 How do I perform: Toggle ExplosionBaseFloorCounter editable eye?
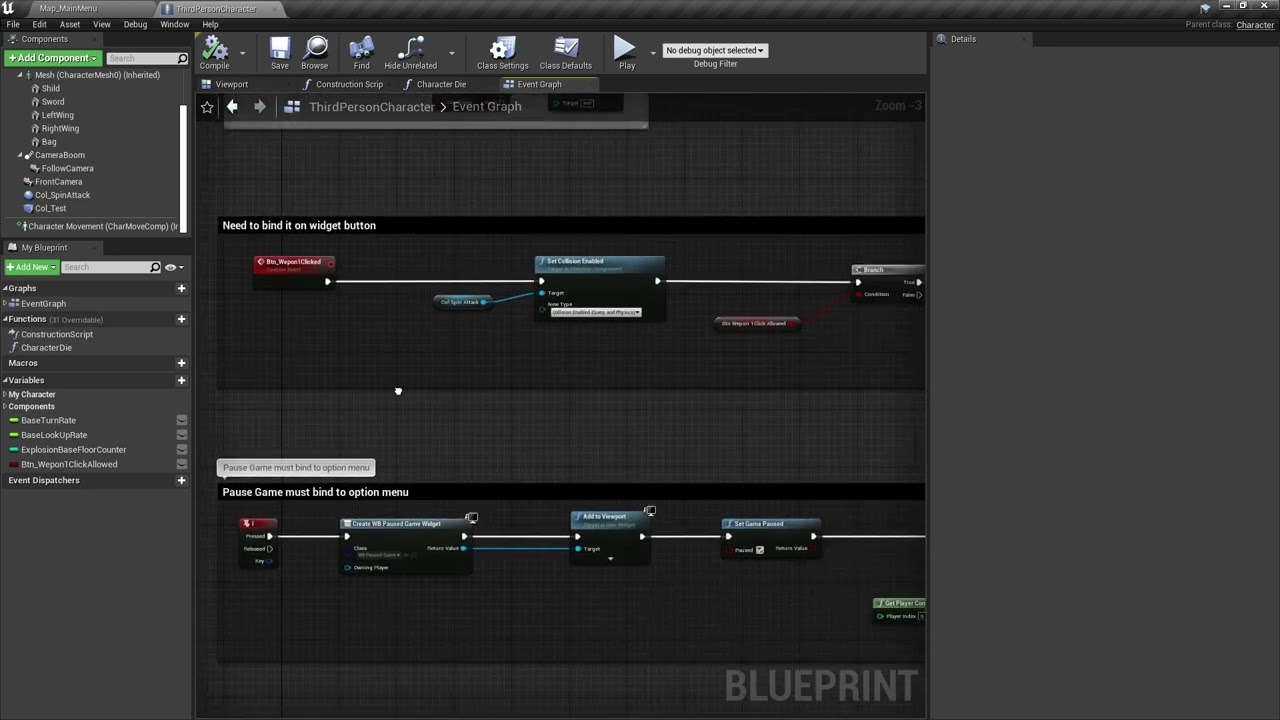click(182, 450)
